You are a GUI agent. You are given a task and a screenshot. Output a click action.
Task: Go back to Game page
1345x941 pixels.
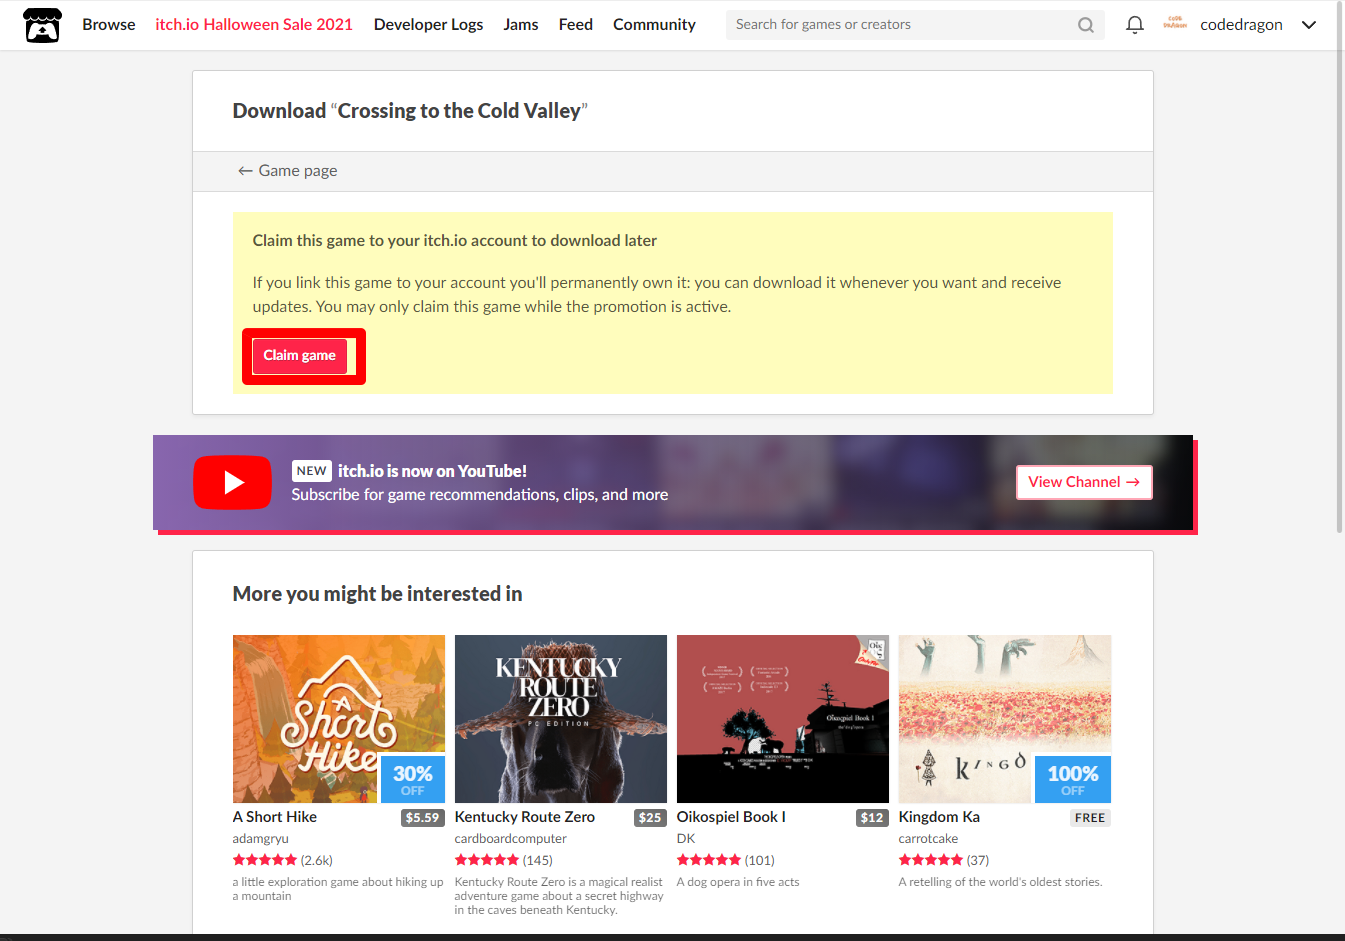click(x=287, y=171)
